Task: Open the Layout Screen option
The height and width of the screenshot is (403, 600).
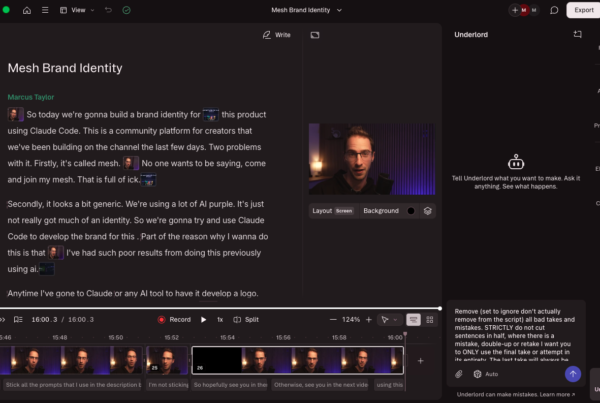Action: pos(333,211)
